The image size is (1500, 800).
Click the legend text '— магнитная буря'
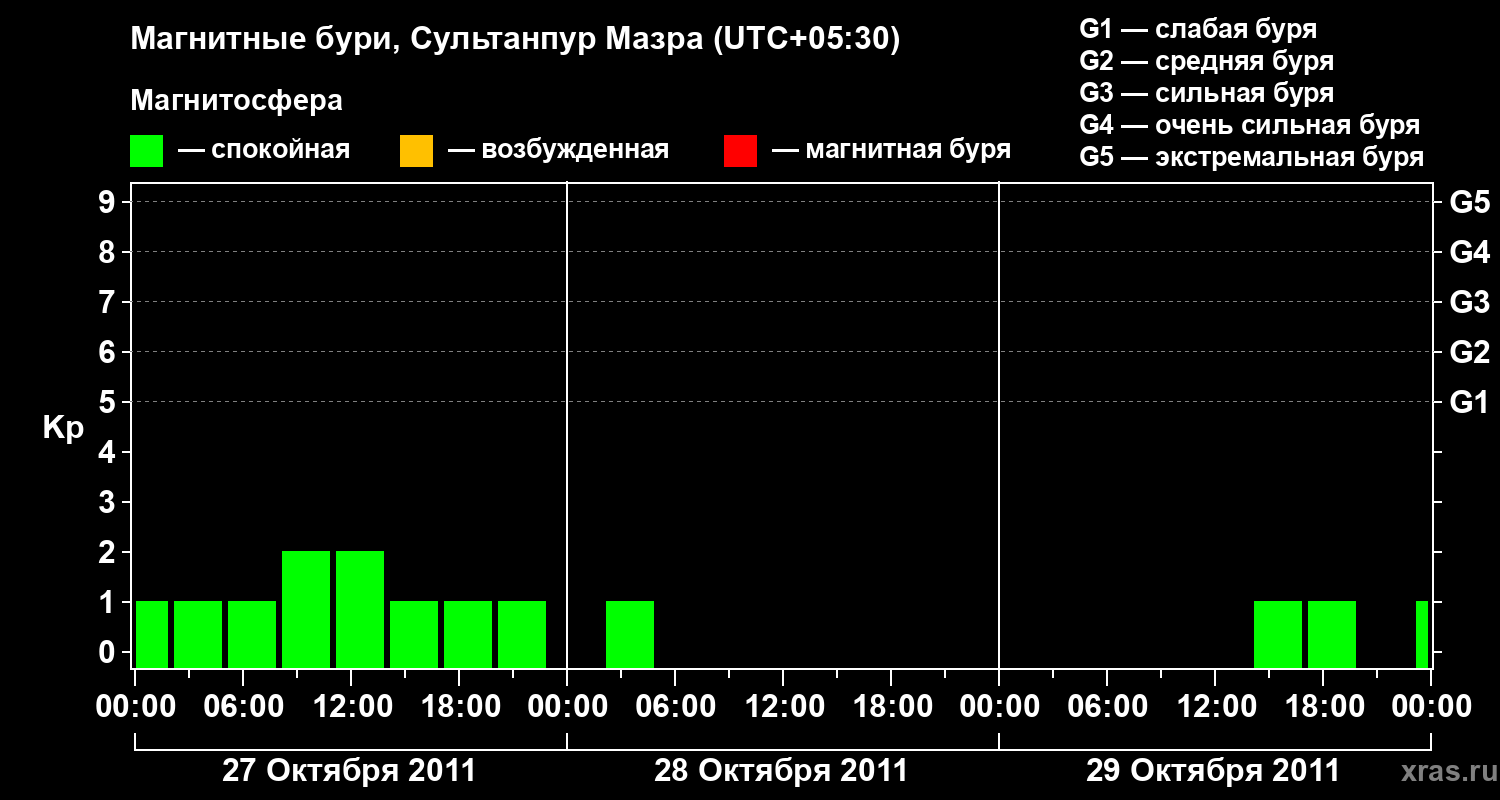coord(892,151)
